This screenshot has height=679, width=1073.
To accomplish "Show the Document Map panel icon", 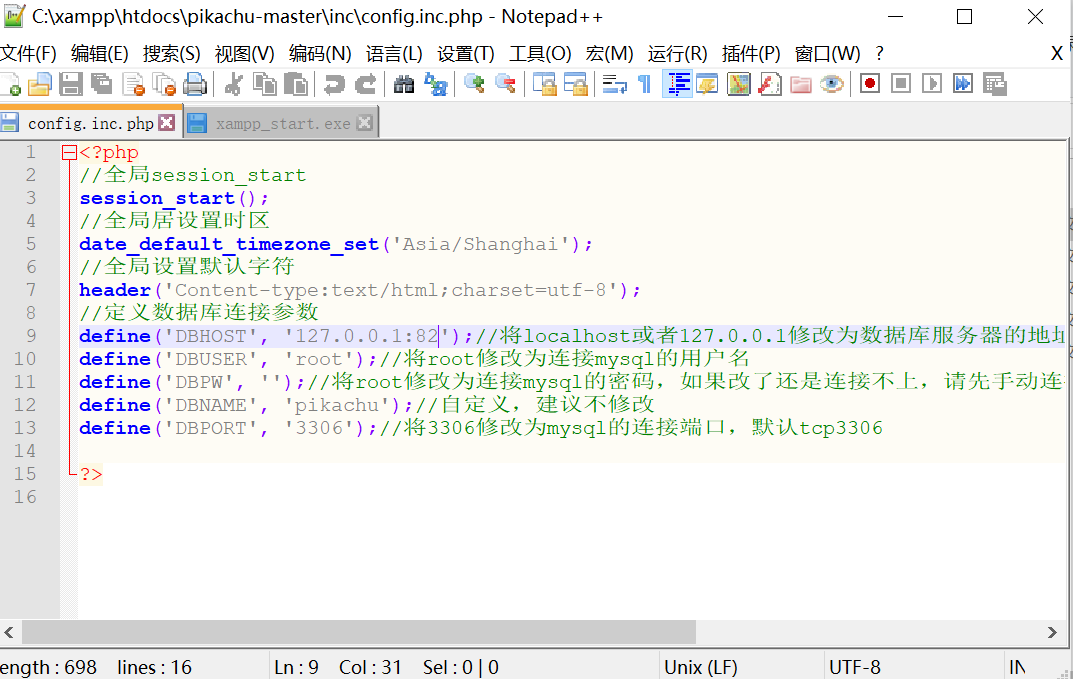I will (x=738, y=84).
